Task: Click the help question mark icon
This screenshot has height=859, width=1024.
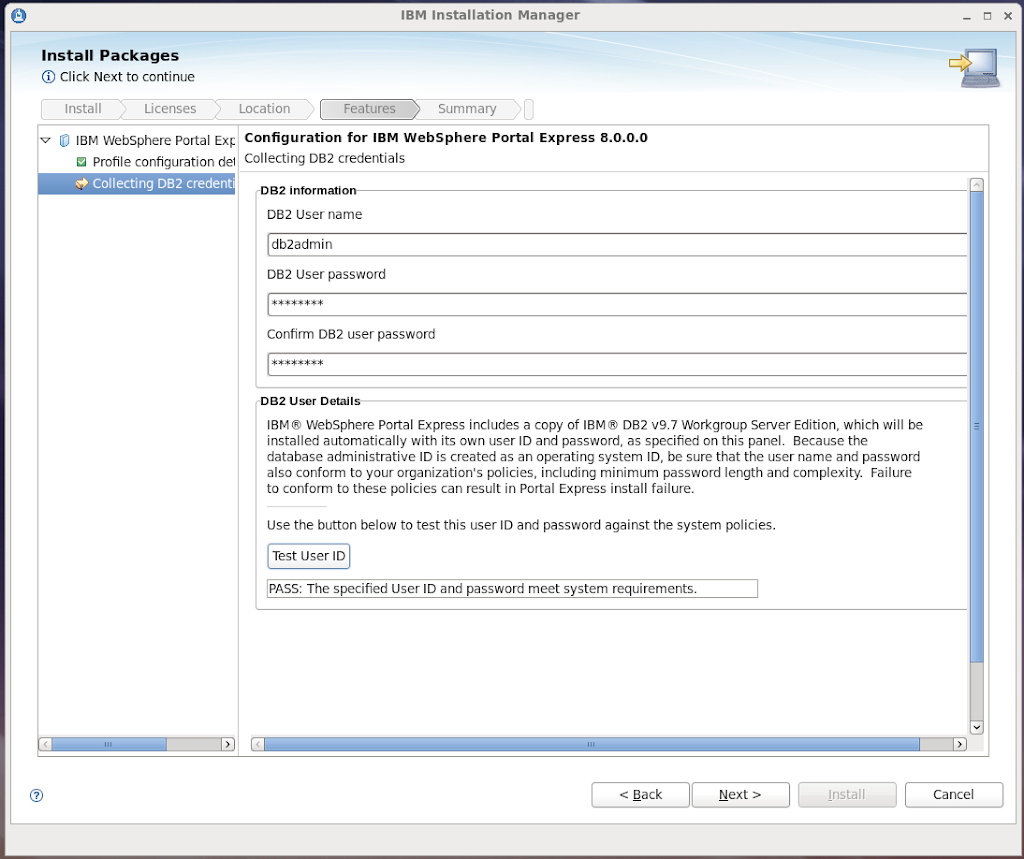Action: click(x=37, y=796)
